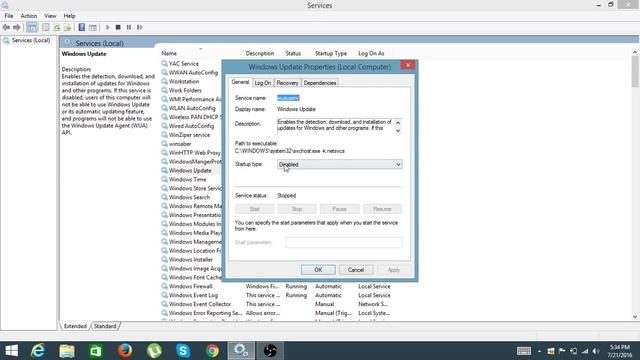Open File Explorer from the taskbar

pyautogui.click(x=67, y=351)
